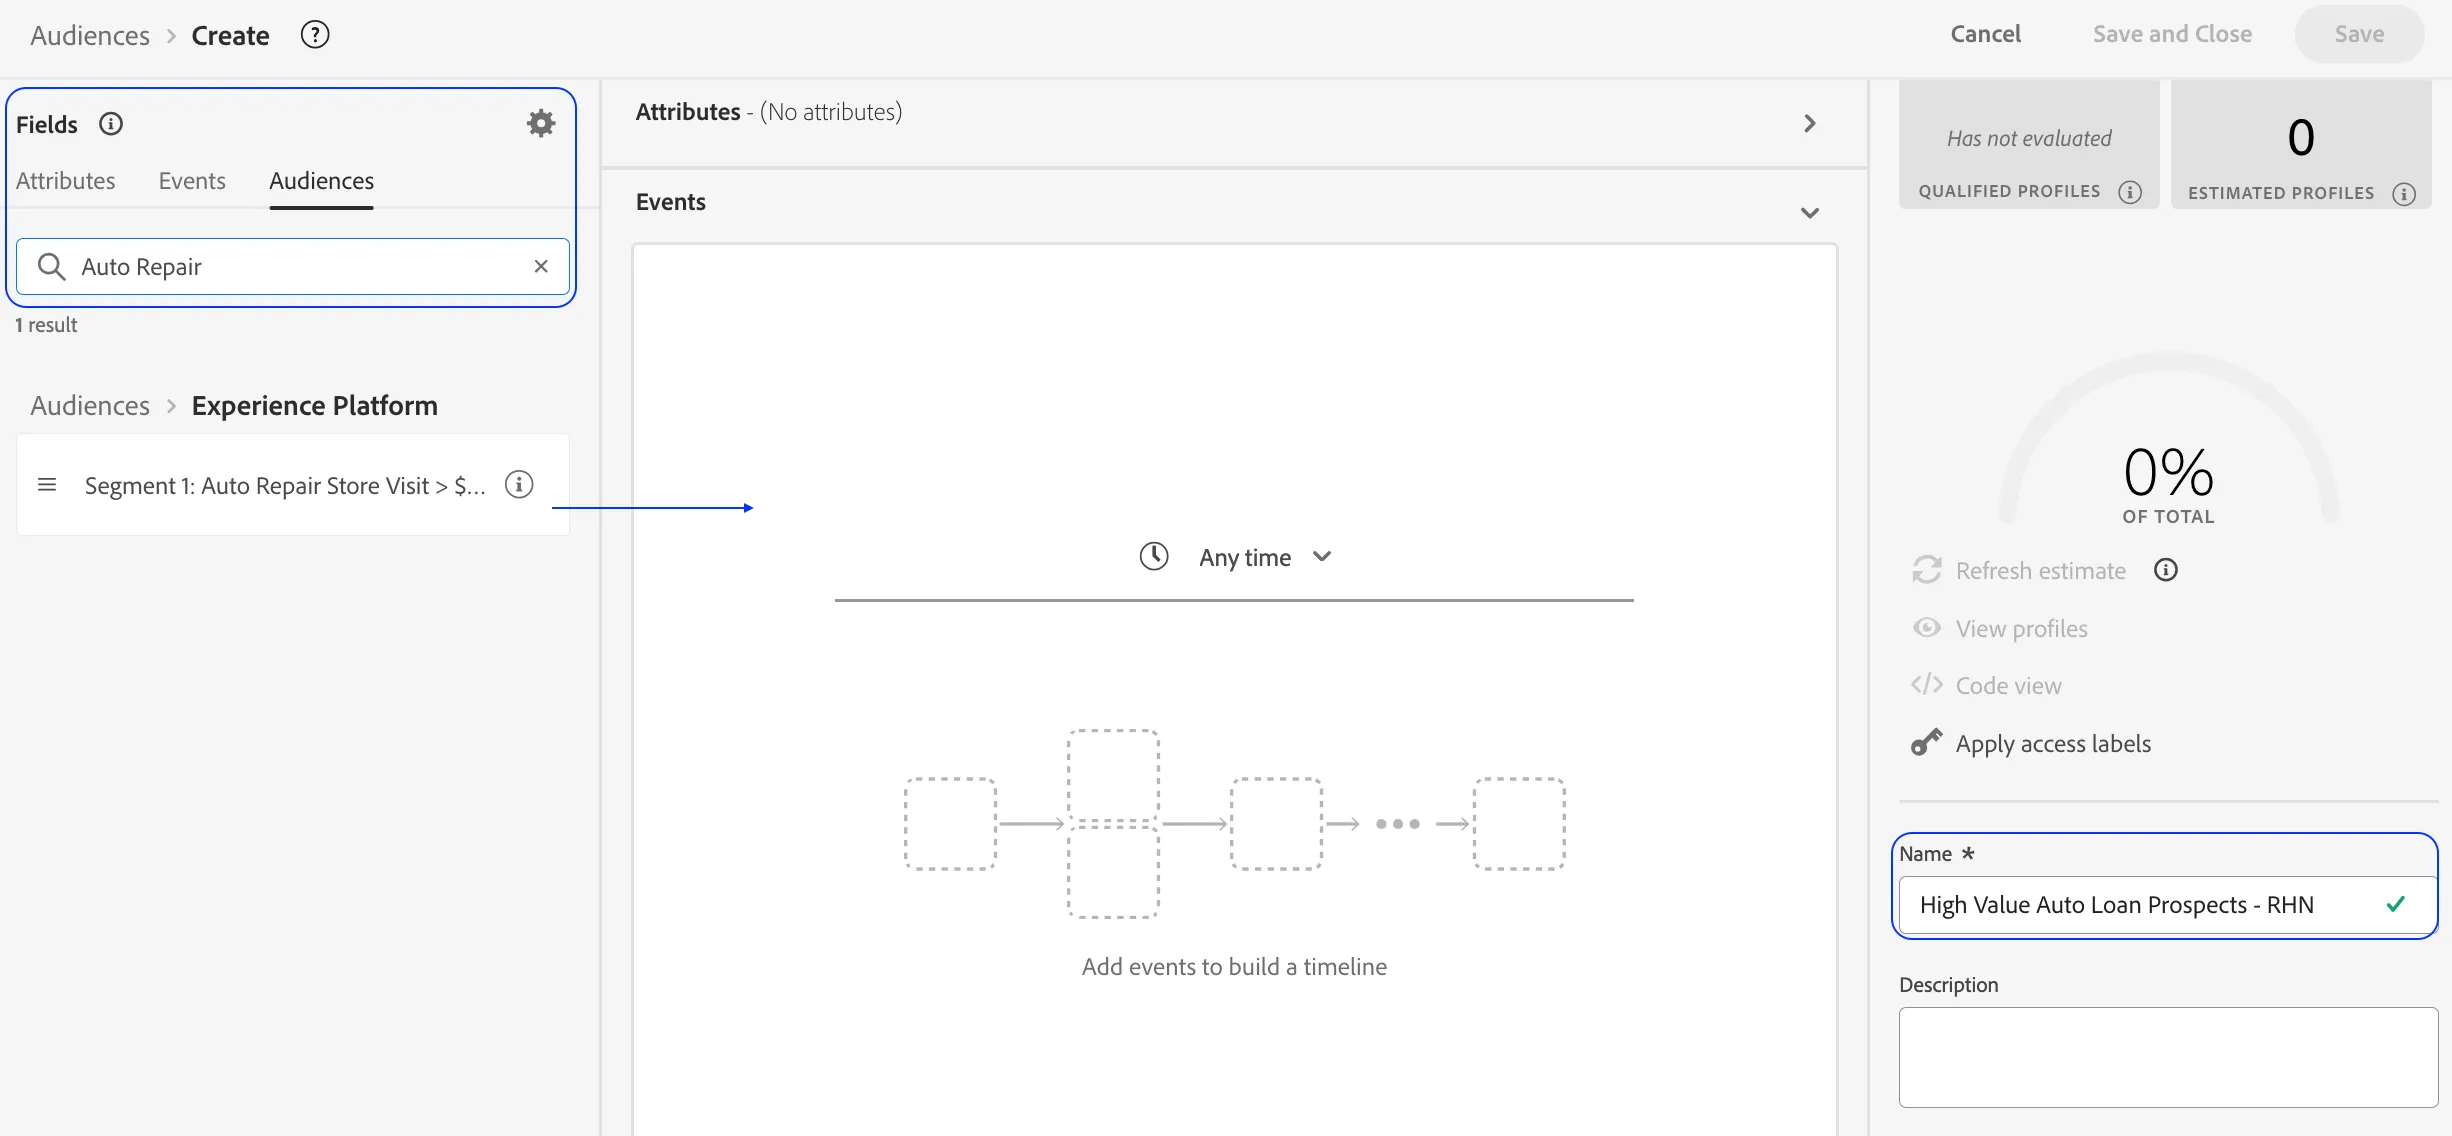Click the clock icon by Any time

[x=1154, y=556]
